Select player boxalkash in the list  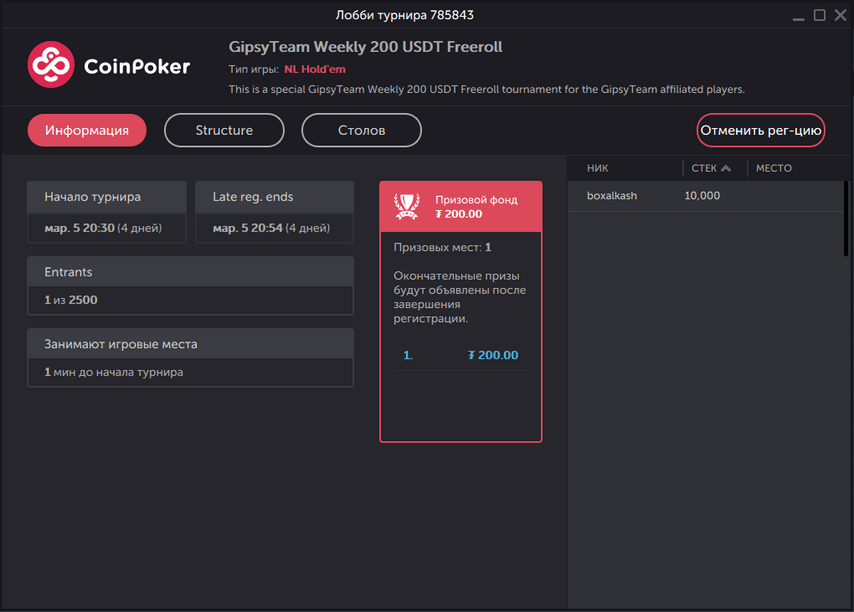coord(612,195)
